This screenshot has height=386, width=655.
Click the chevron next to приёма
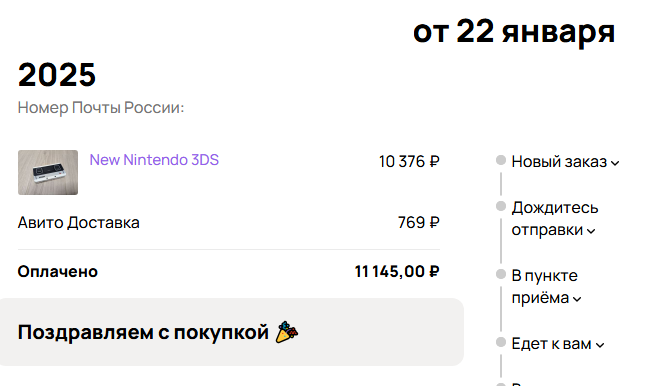(x=577, y=299)
